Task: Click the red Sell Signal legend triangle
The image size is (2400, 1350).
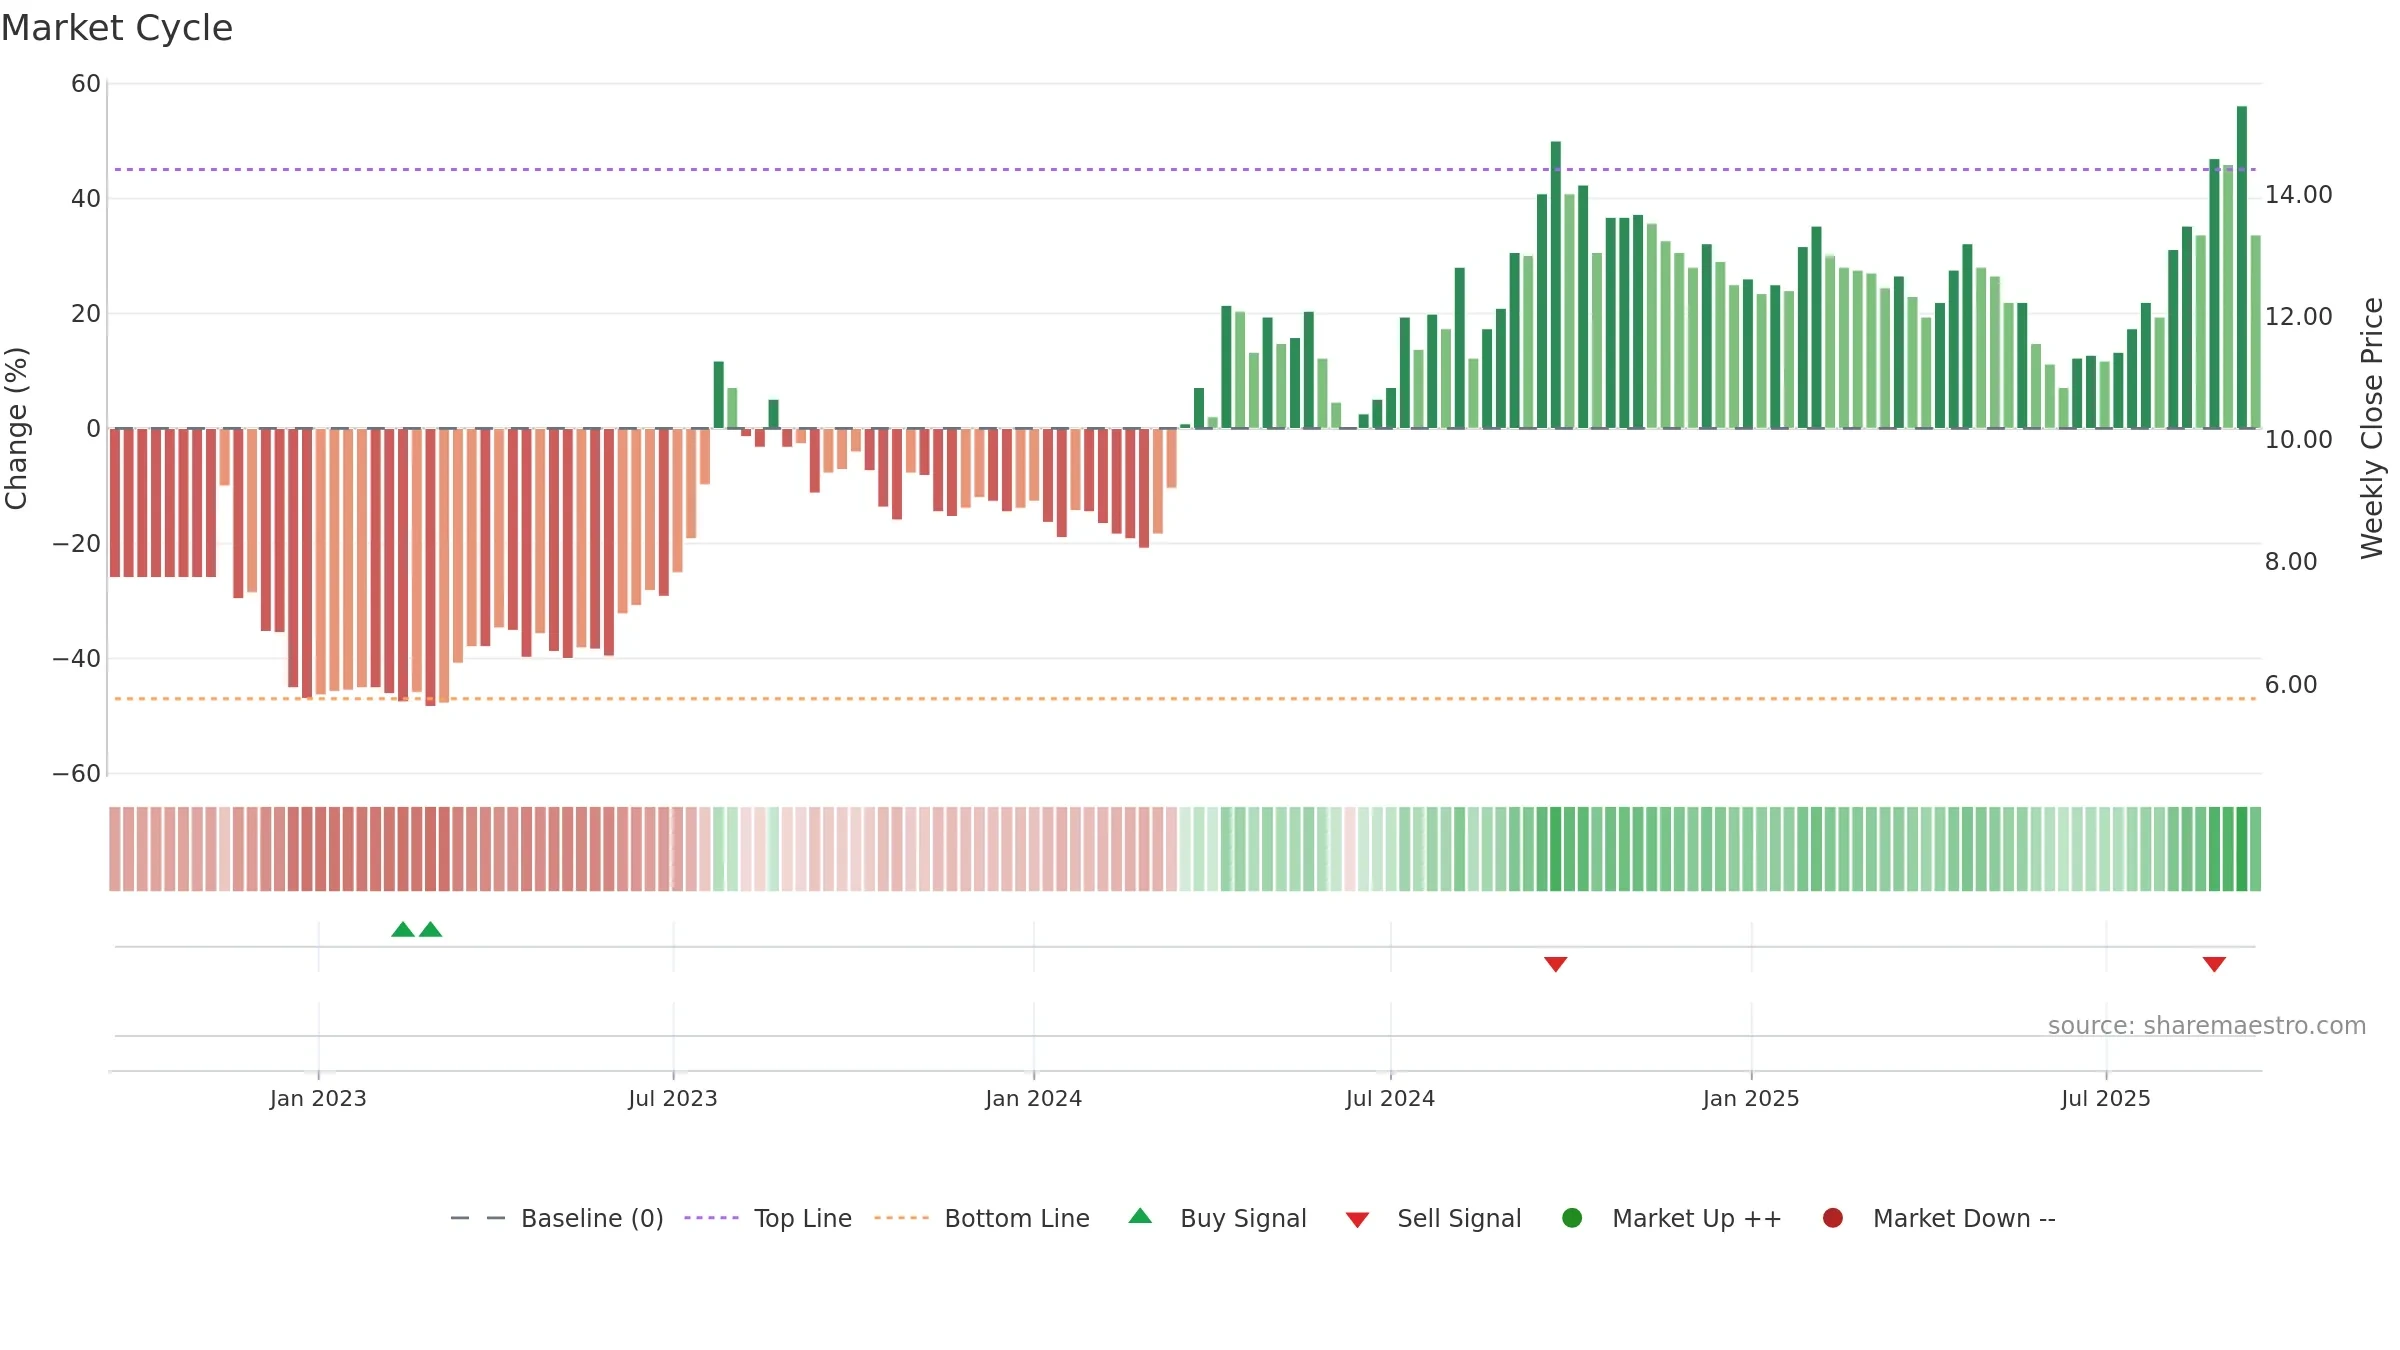Action: (1357, 1220)
